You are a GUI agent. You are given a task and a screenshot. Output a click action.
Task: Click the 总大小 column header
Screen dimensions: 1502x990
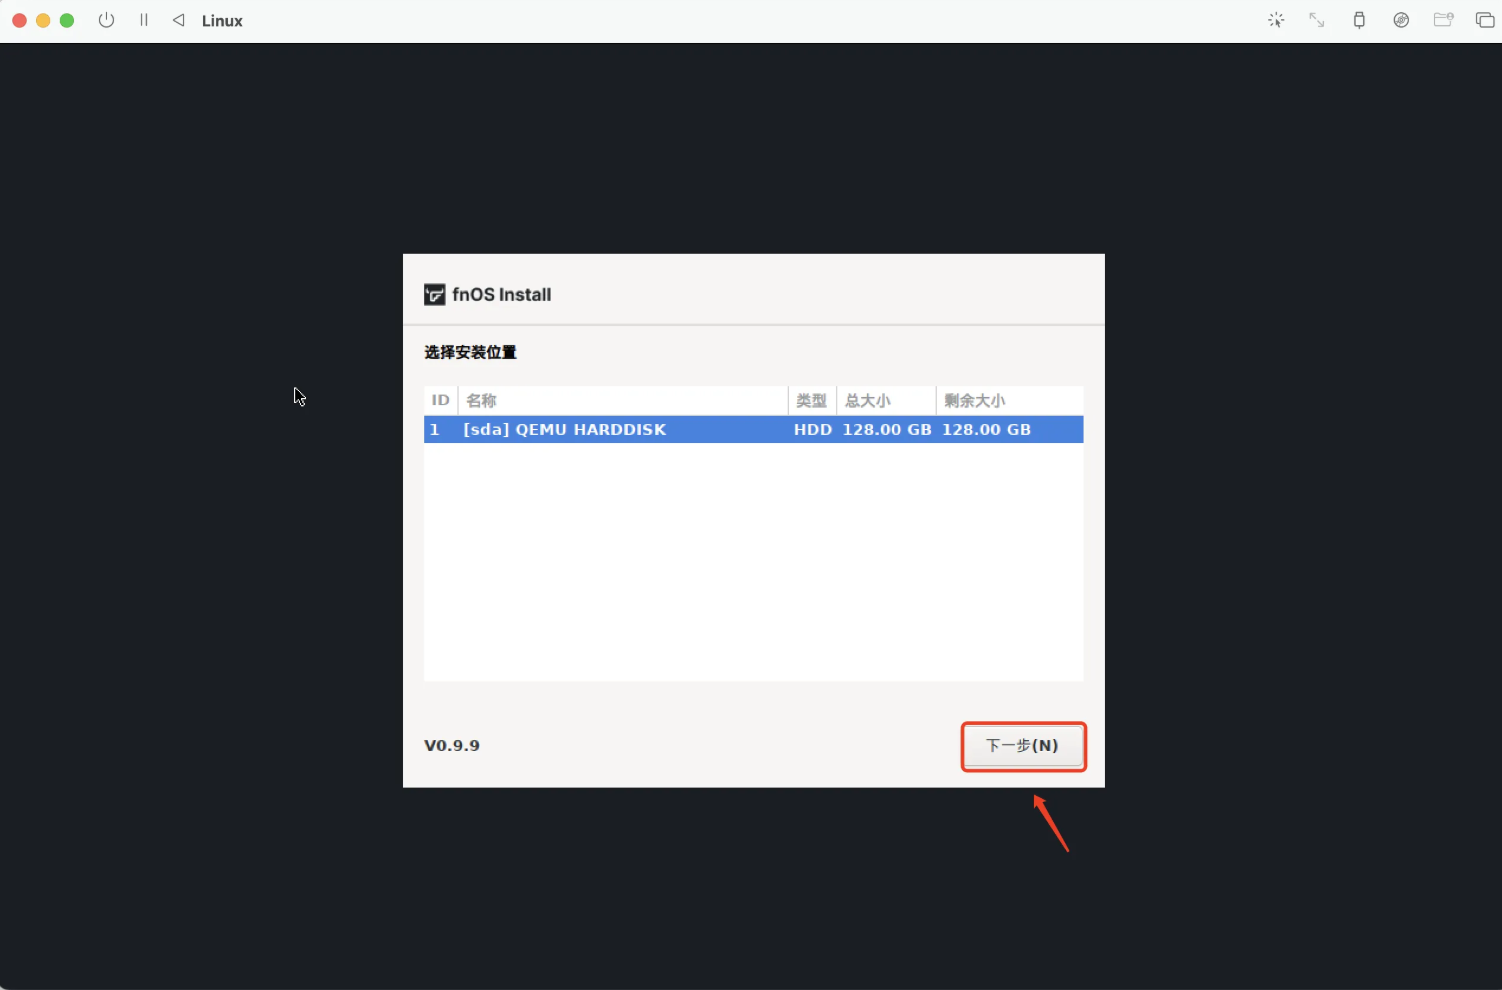(886, 400)
